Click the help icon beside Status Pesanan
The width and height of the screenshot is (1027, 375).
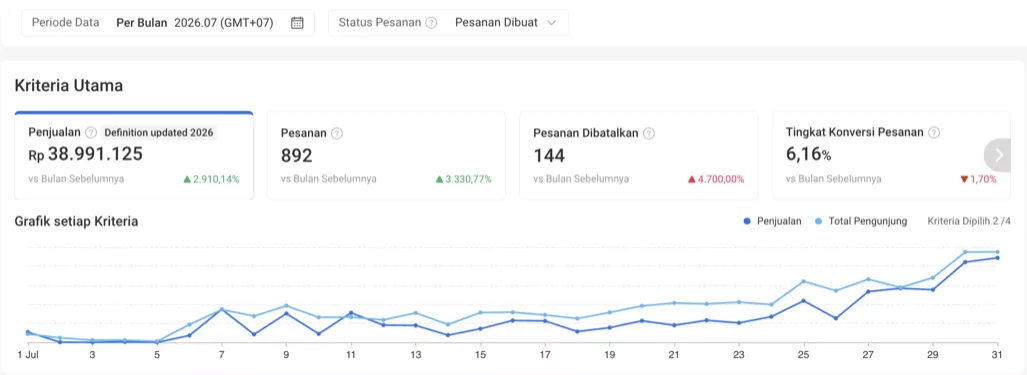pyautogui.click(x=431, y=22)
